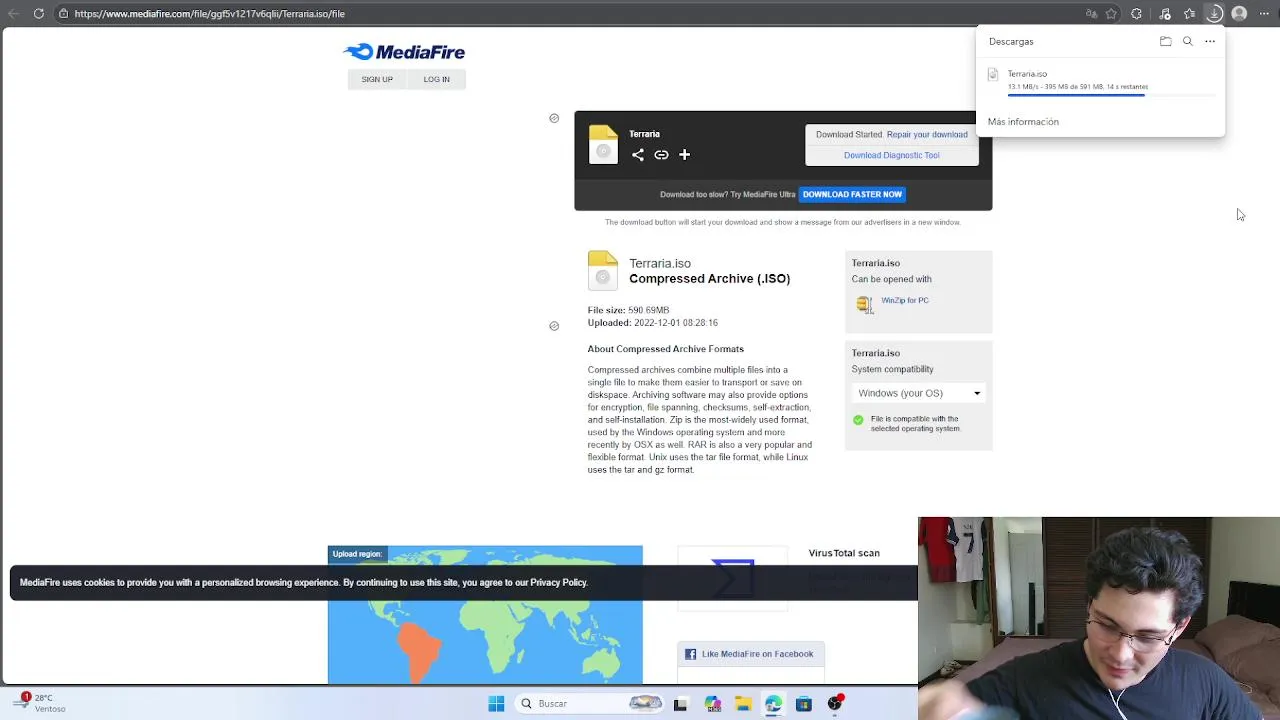Click the upload region world map
The height and width of the screenshot is (720, 1280).
coord(485,615)
